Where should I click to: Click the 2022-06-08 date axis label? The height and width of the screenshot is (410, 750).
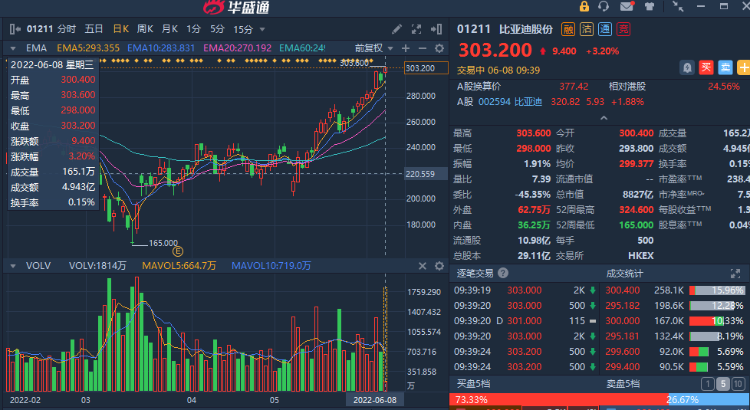coord(375,400)
